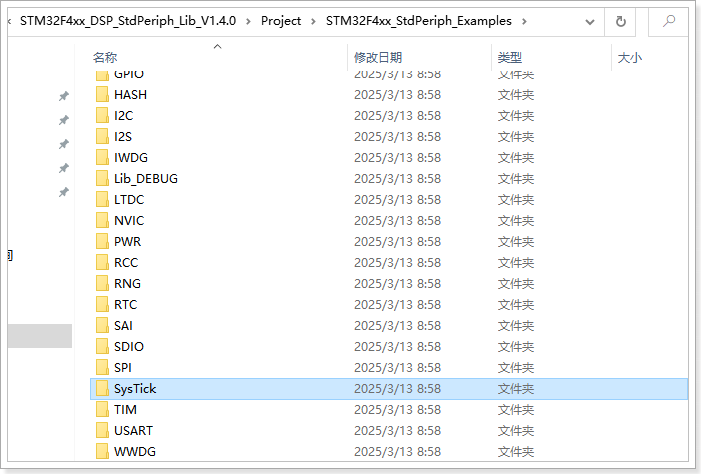The image size is (701, 474).
Task: Expand chevron after STM32F4xx_StdPeriph_Examples breadcrumb
Action: 524,21
